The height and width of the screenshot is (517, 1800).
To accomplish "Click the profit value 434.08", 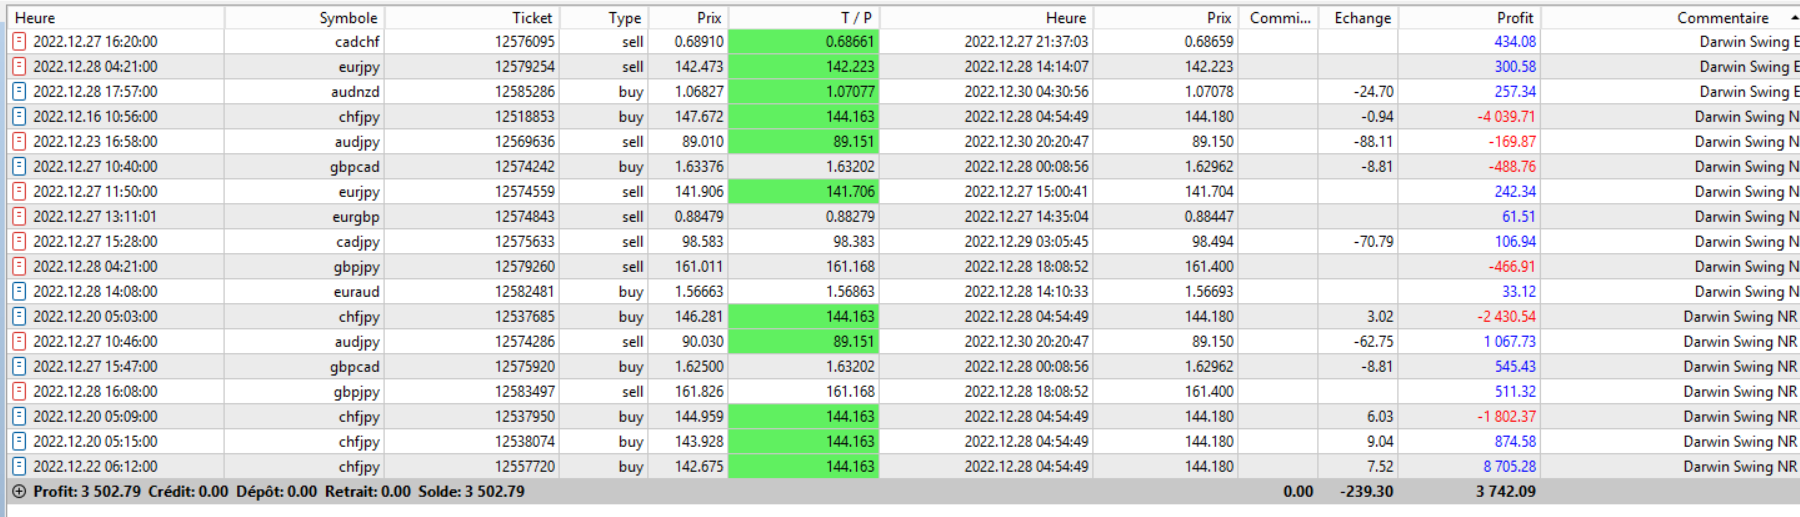I will click(x=1515, y=42).
